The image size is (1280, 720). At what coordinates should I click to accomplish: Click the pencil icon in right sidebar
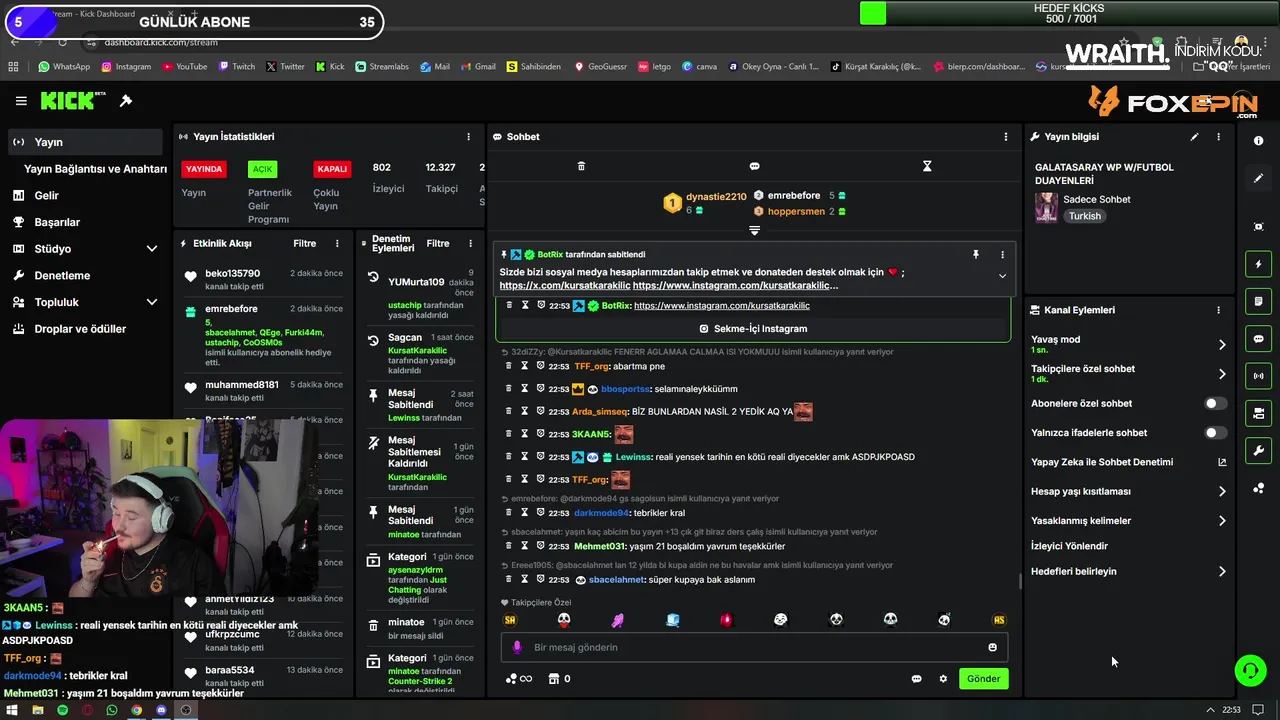(1258, 178)
